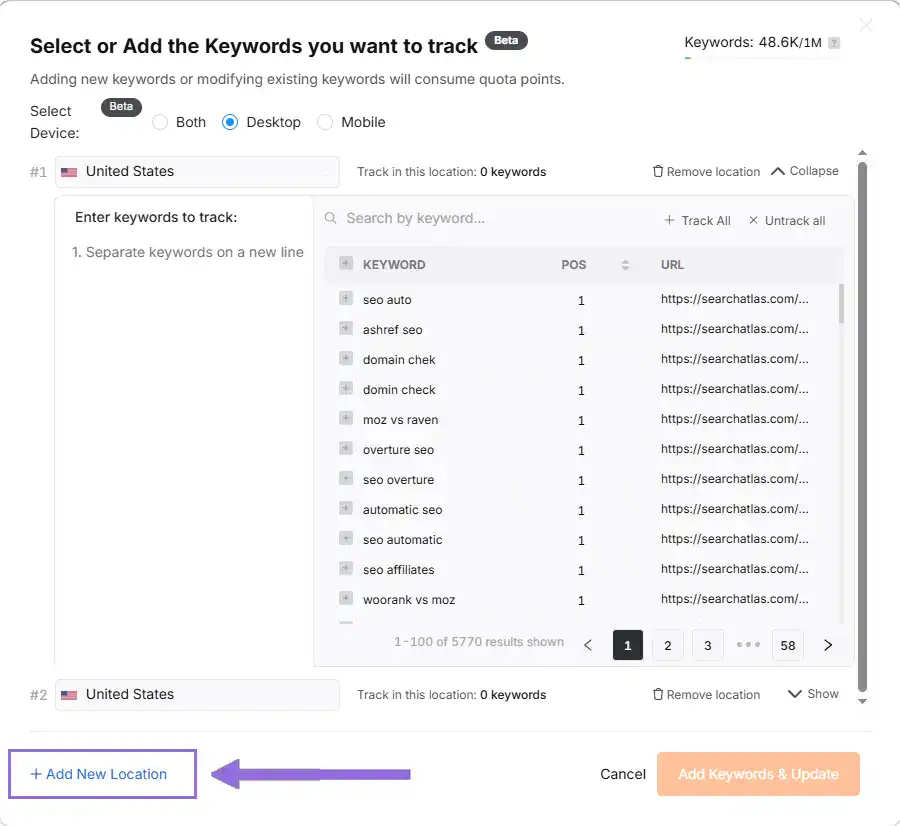Viewport: 900px width, 826px height.
Task: Choose the Mobile device radio option
Action: point(325,122)
